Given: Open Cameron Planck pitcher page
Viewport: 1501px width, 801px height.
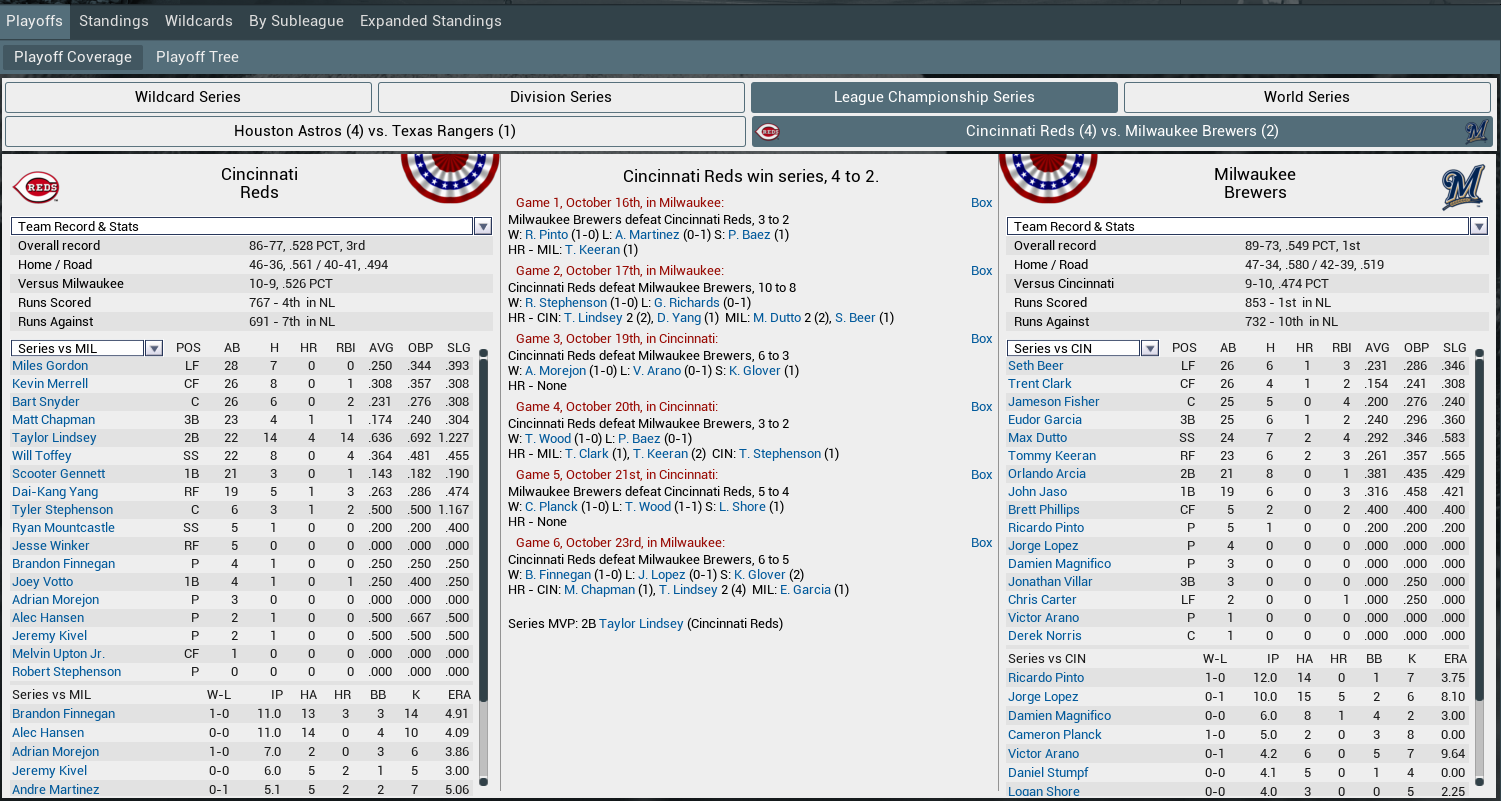Looking at the screenshot, I should pos(1055,735).
